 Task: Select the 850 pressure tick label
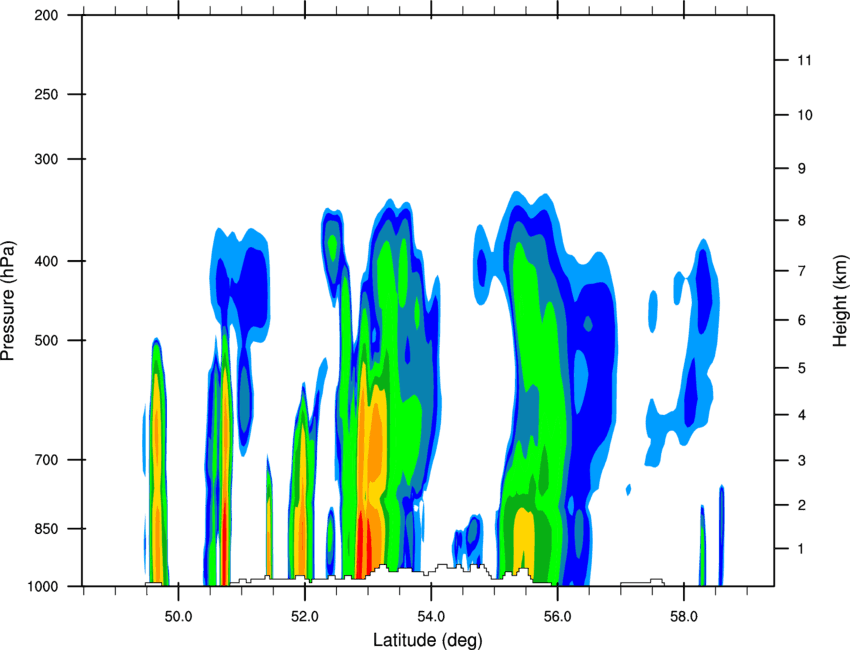(x=46, y=529)
